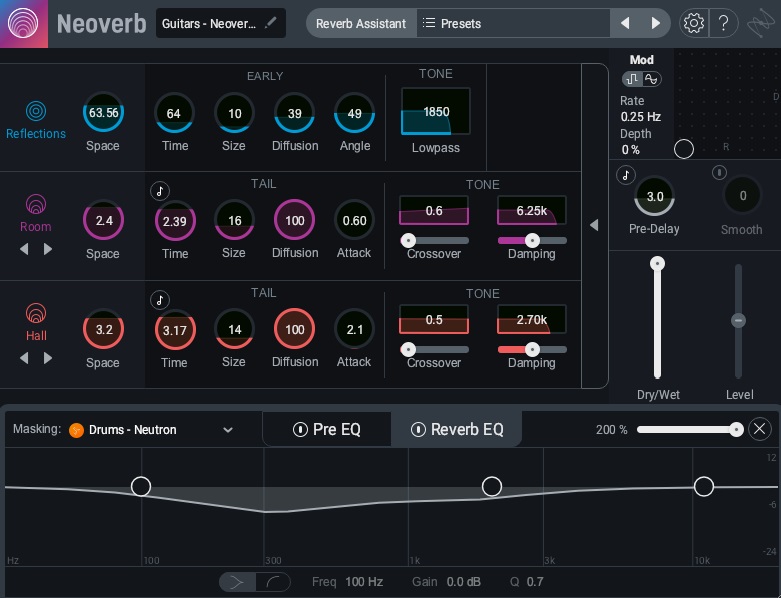This screenshot has height=598, width=781.
Task: Click the Depth value 0 %
Action: click(631, 150)
